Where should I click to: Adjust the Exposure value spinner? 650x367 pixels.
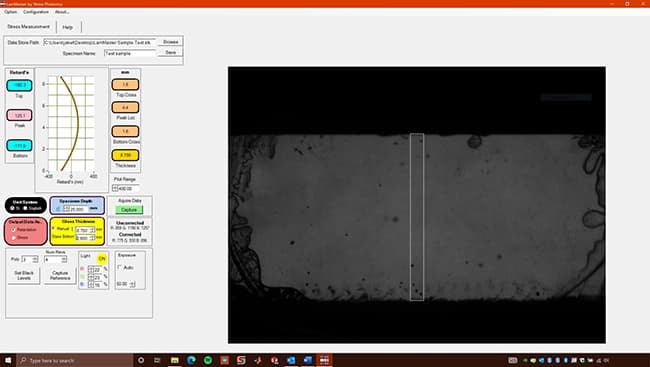[132, 284]
